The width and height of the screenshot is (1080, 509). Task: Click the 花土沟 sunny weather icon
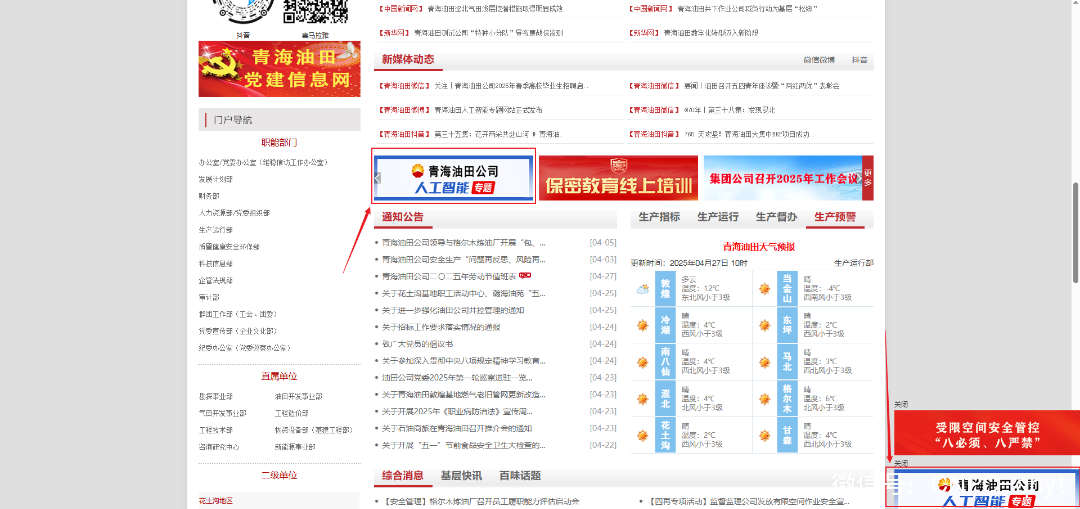[643, 435]
